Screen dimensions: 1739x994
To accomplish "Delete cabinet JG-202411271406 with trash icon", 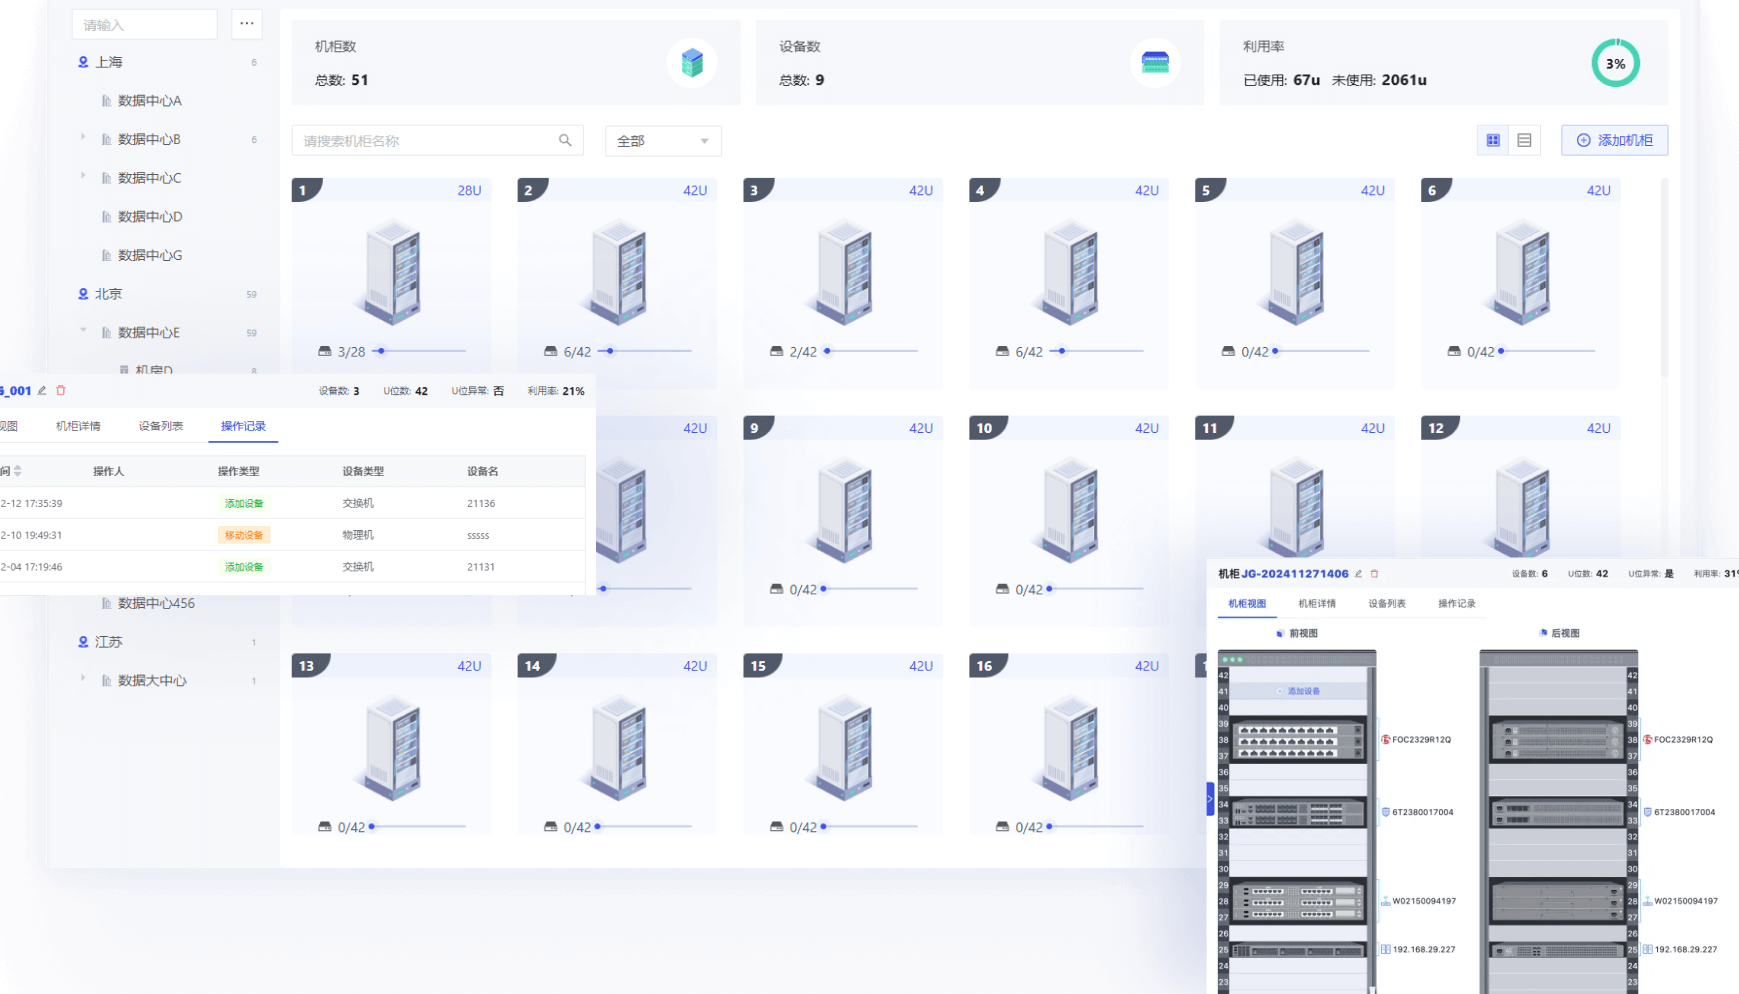I will coord(1374,574).
